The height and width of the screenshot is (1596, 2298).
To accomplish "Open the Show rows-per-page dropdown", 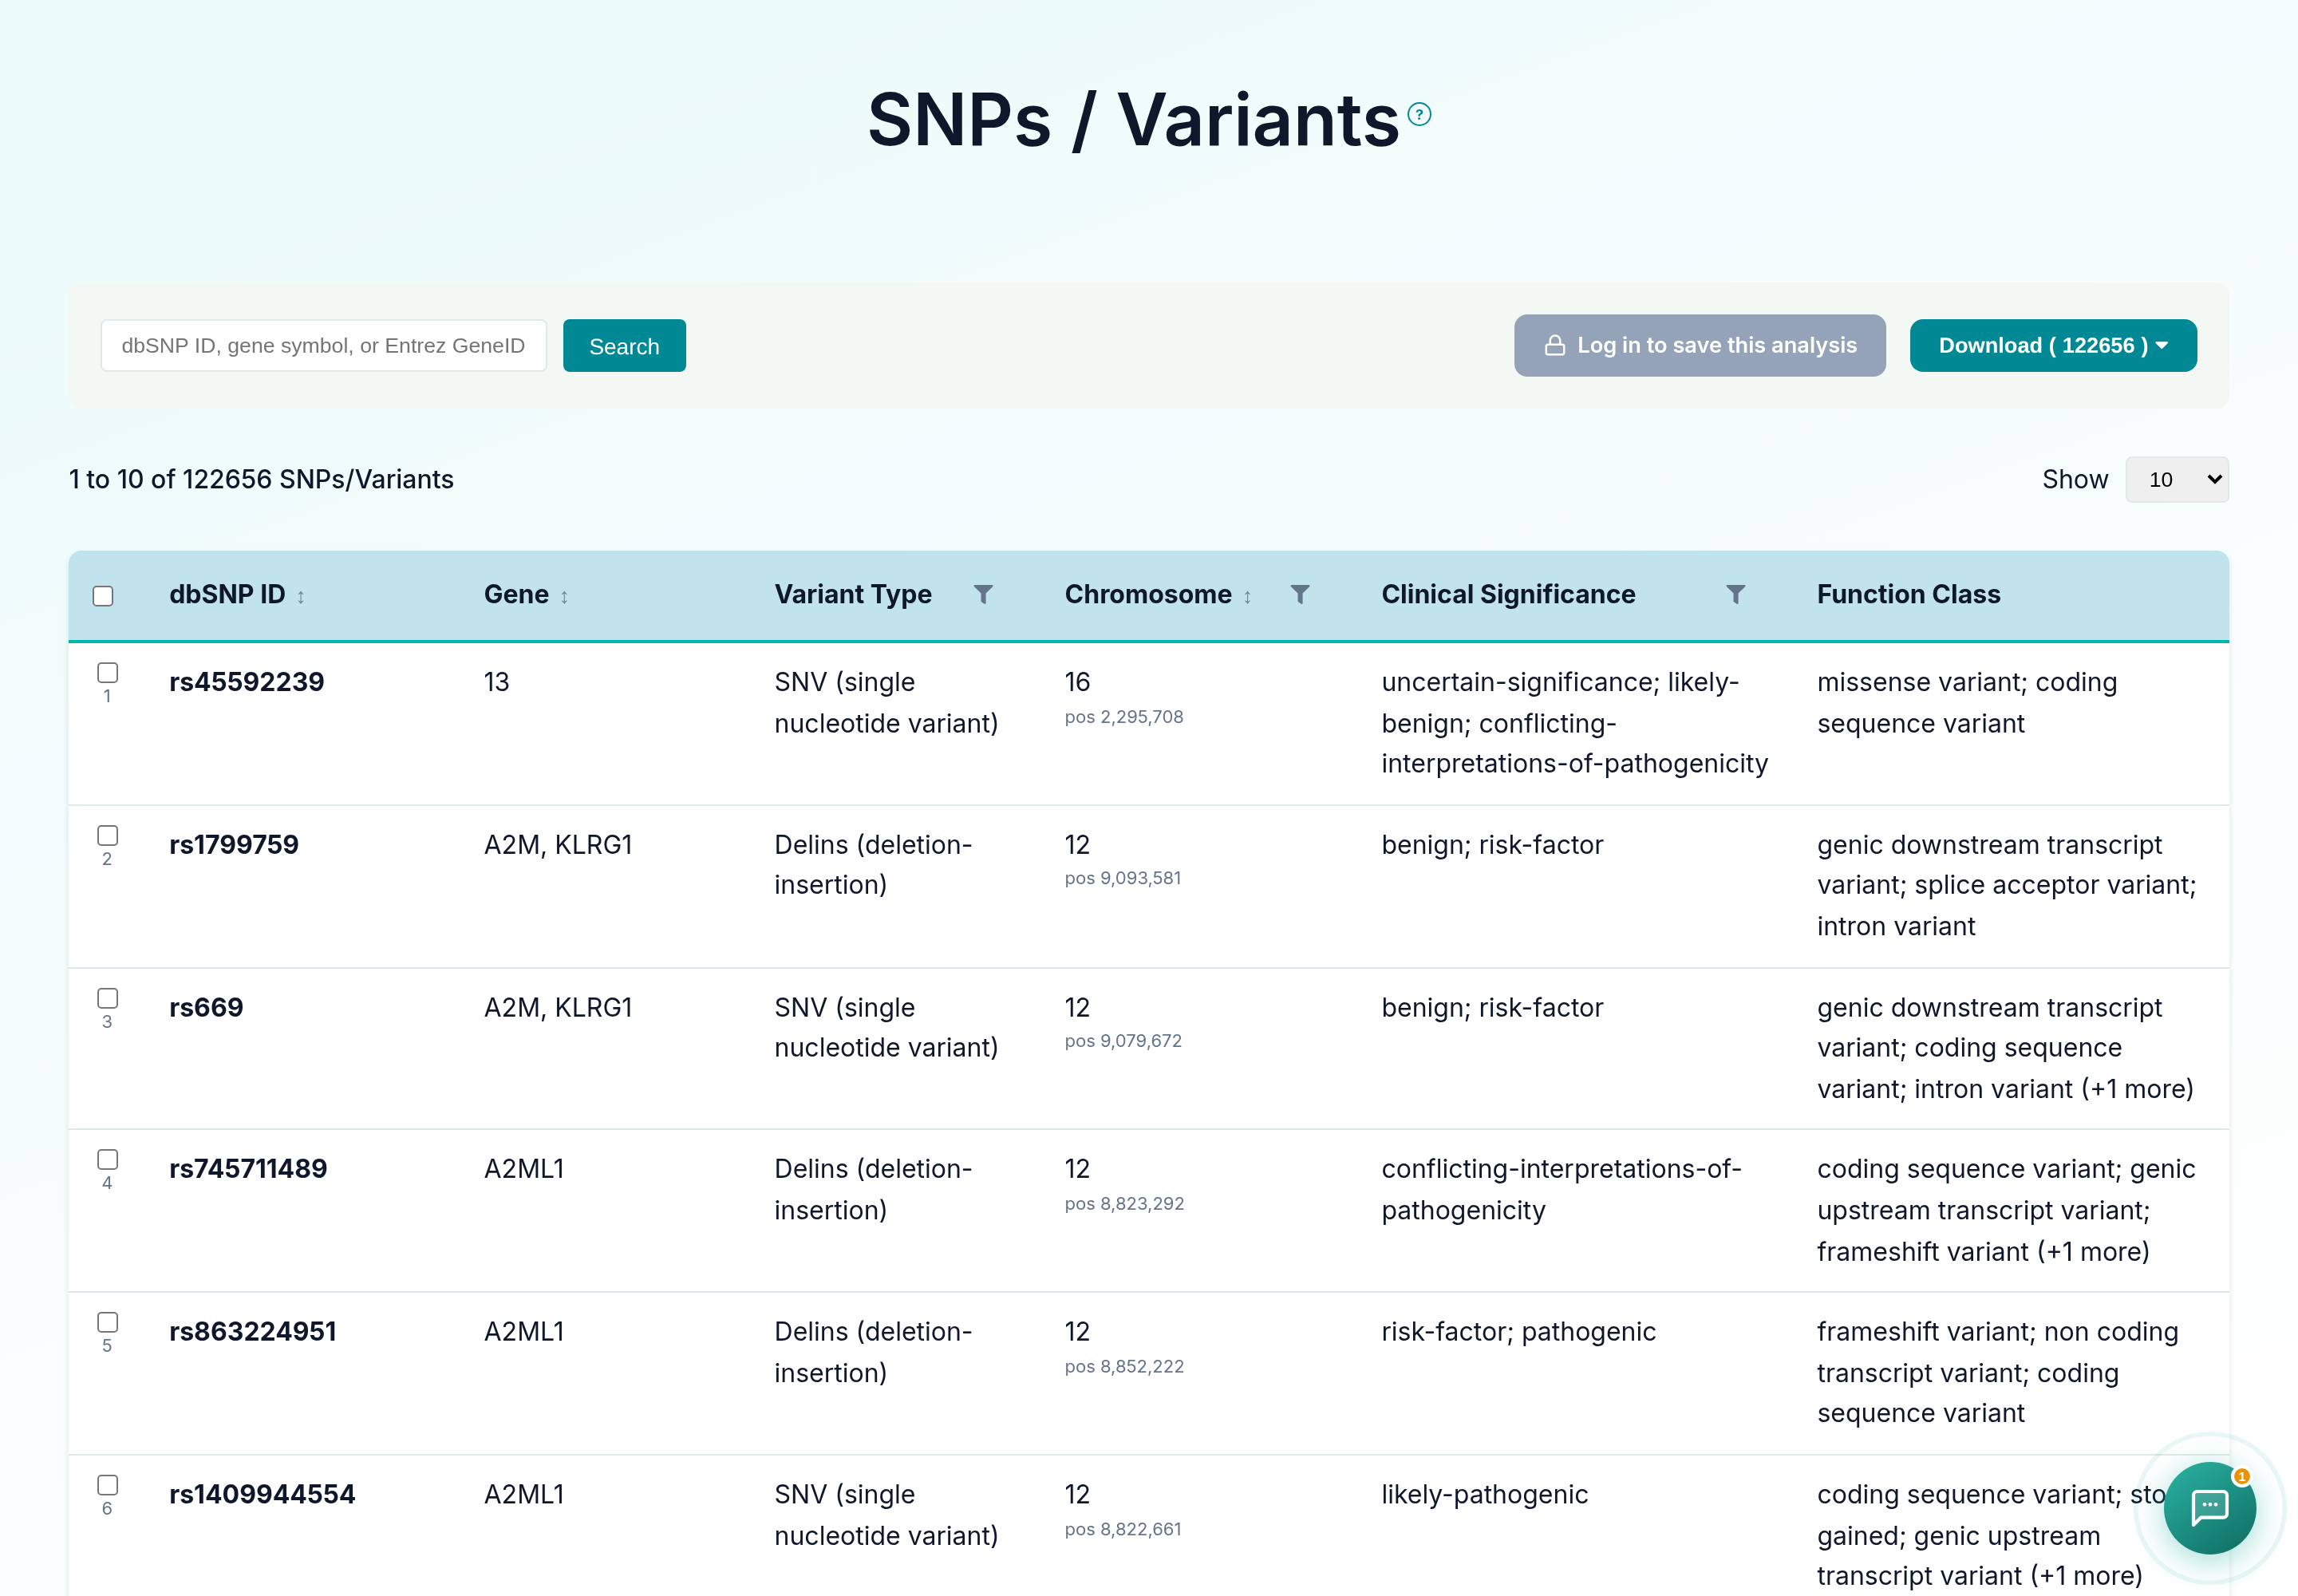I will pyautogui.click(x=2176, y=480).
